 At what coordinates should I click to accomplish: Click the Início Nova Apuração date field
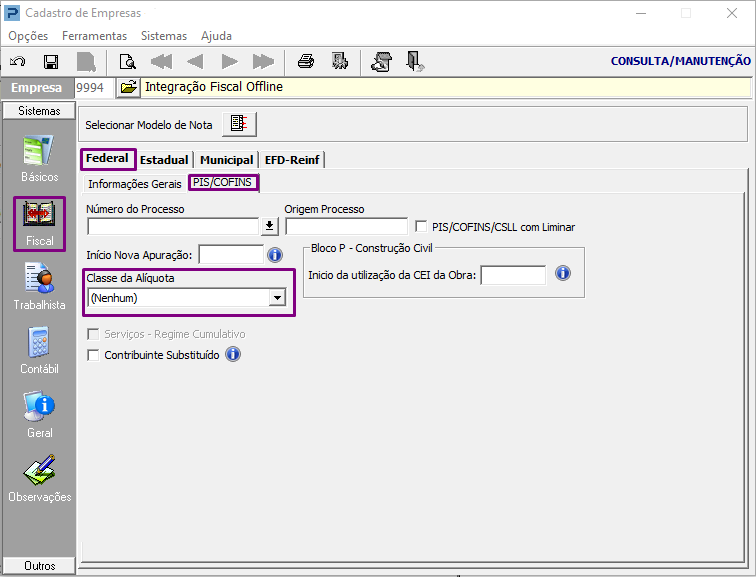point(231,255)
